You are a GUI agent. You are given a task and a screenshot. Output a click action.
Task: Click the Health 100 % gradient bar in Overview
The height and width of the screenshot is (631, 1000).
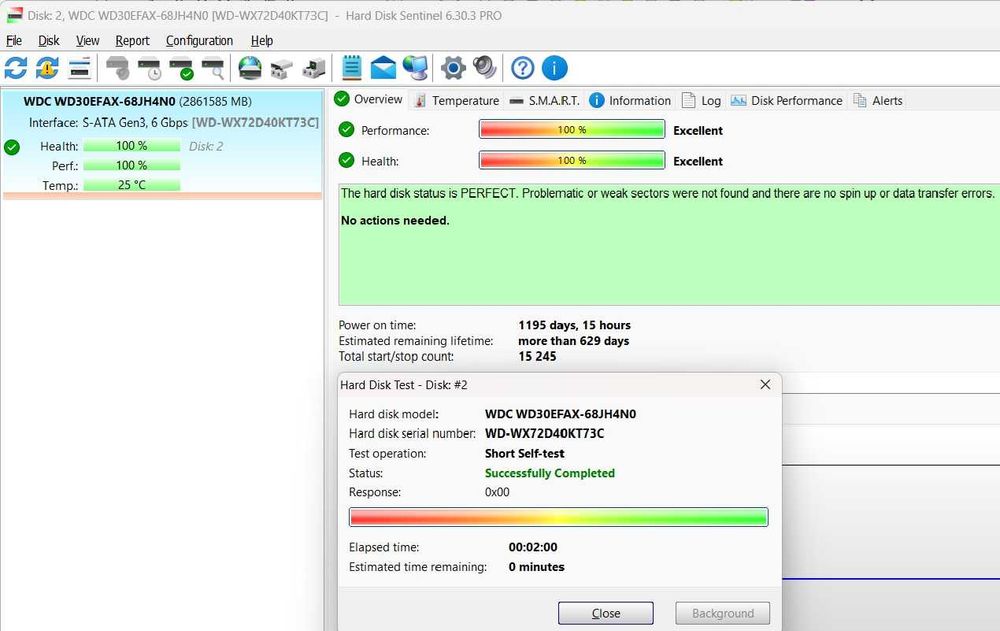click(572, 160)
